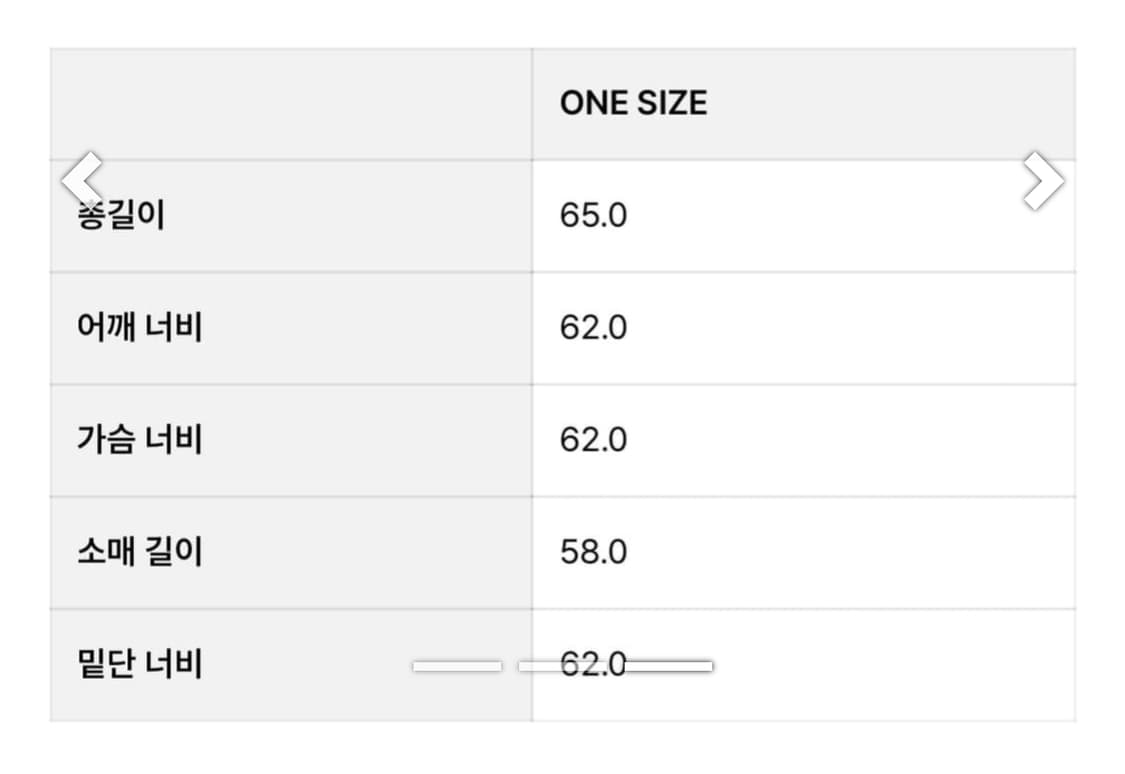Select the 62.0 shoulder width value
Image resolution: width=1125 pixels, height=774 pixels.
(595, 326)
